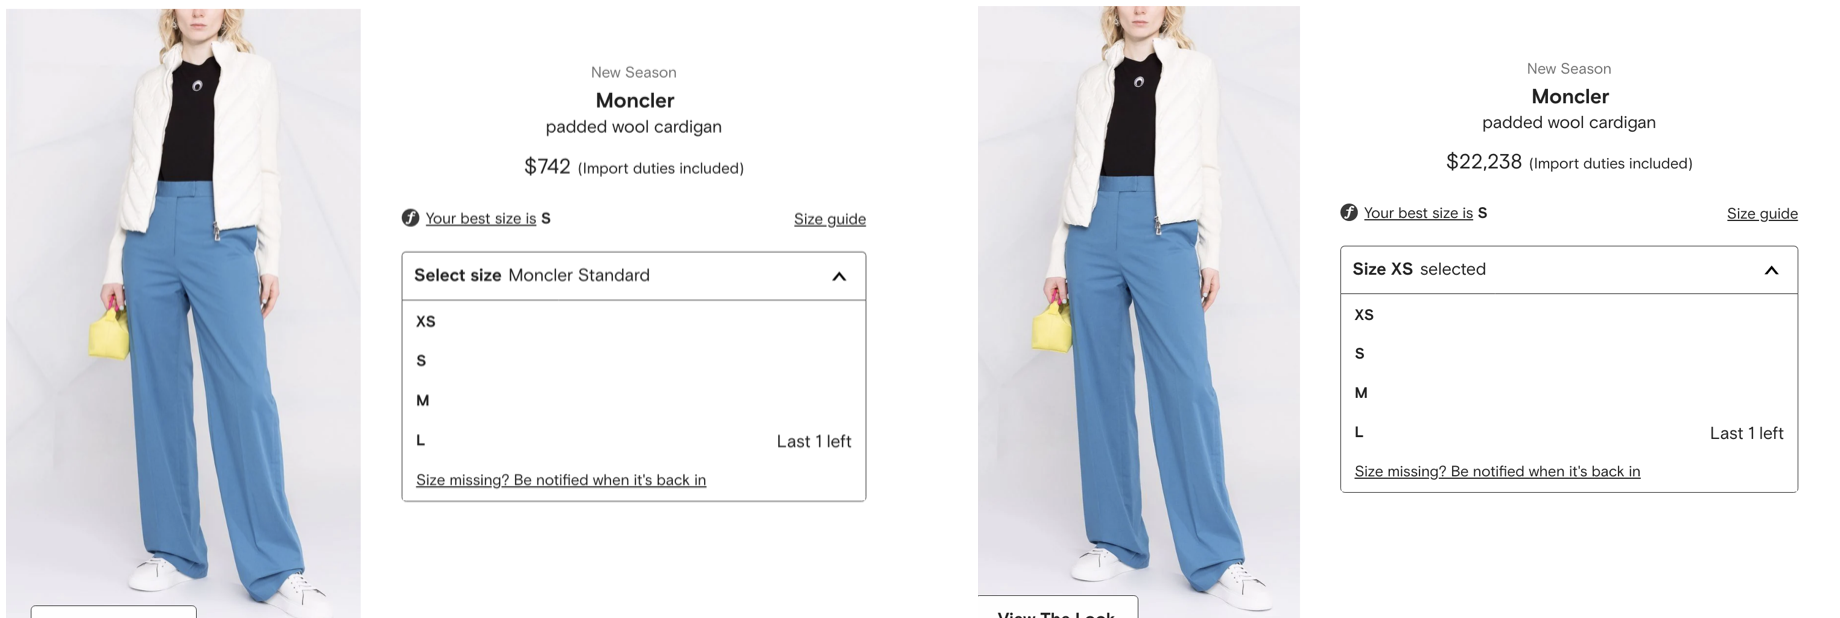Click 'Your best size is' link in $742 listing
1840x618 pixels.
tap(481, 218)
